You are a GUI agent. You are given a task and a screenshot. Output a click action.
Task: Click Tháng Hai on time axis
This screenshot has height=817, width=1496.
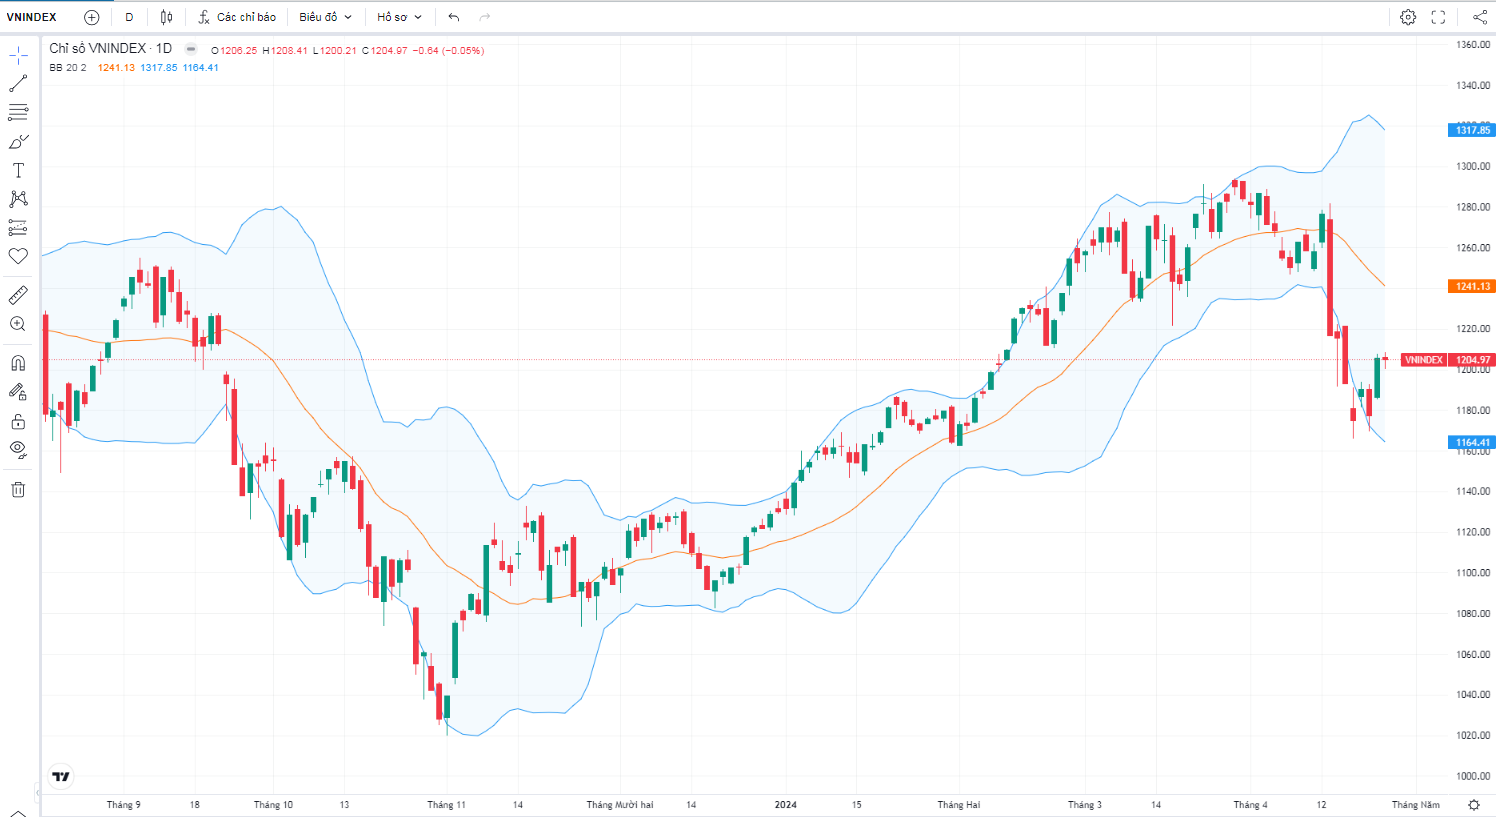click(959, 805)
